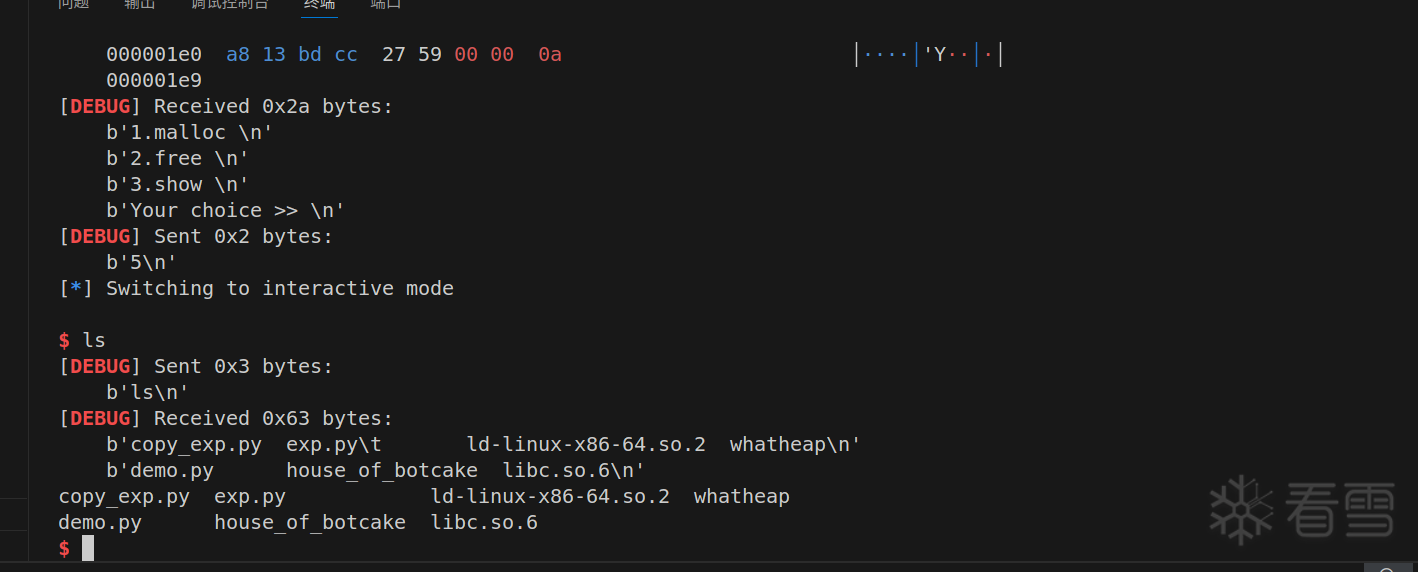Viewport: 1418px width, 572px height.
Task: Click the hex offset 000001e0
Action: (x=154, y=54)
